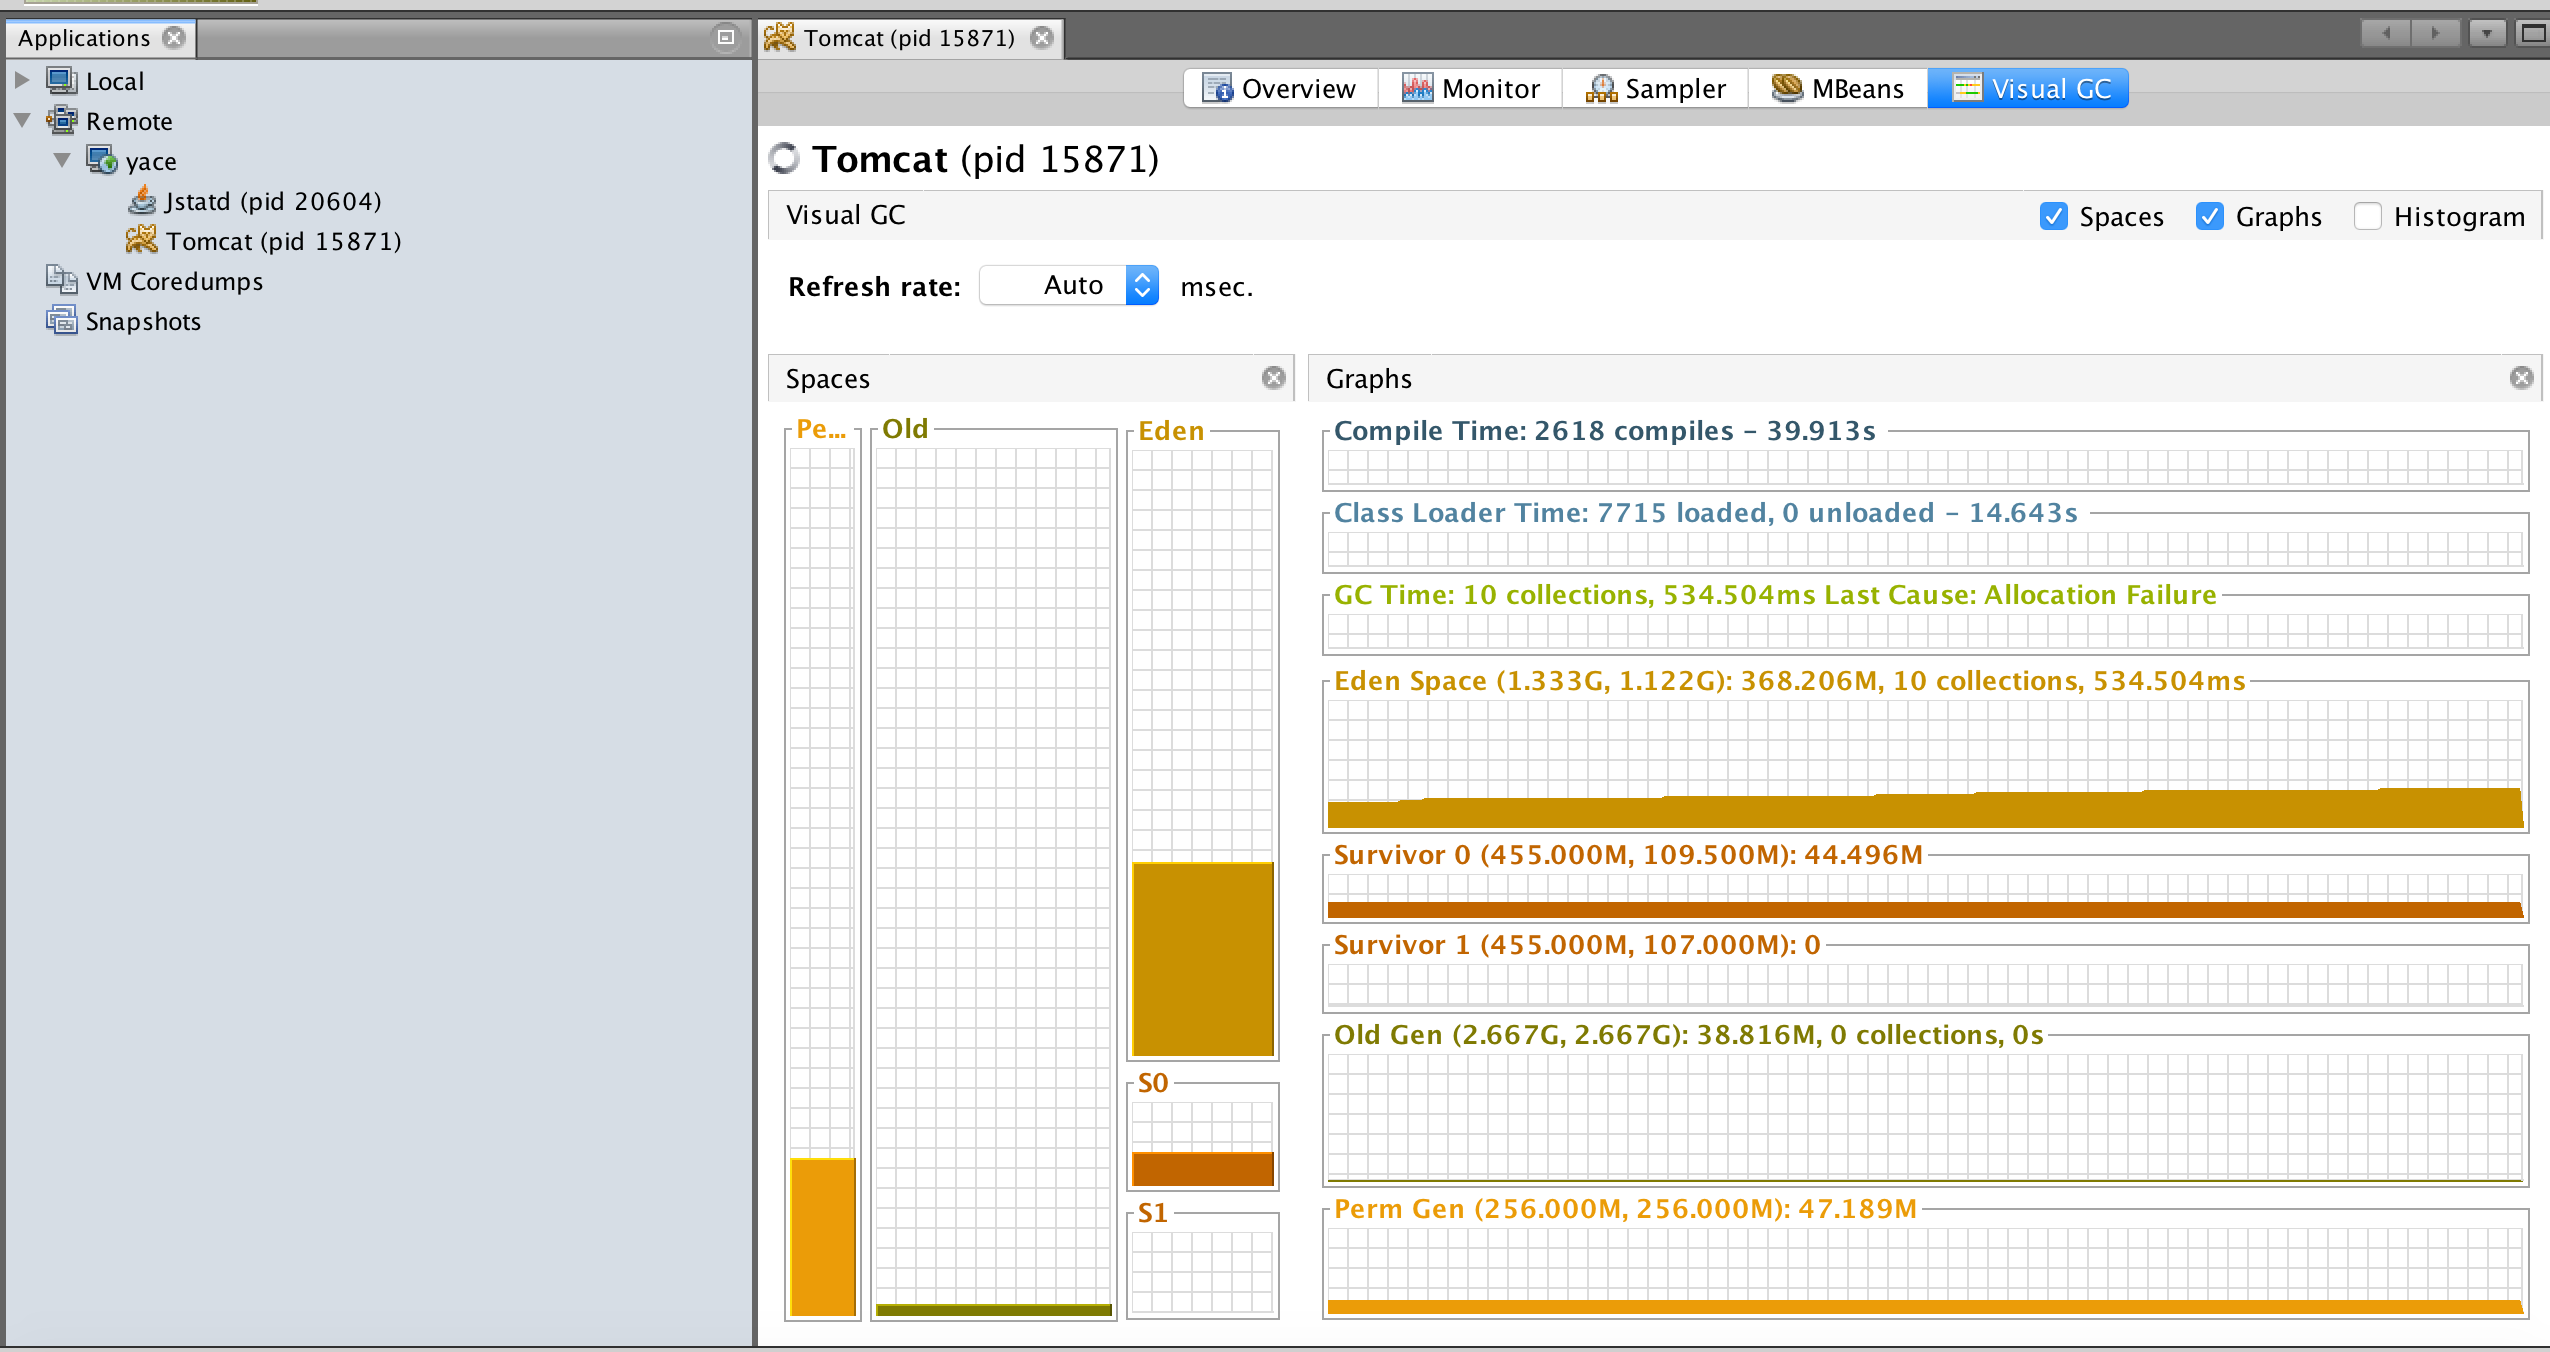Click the yace remote host icon

(x=102, y=160)
